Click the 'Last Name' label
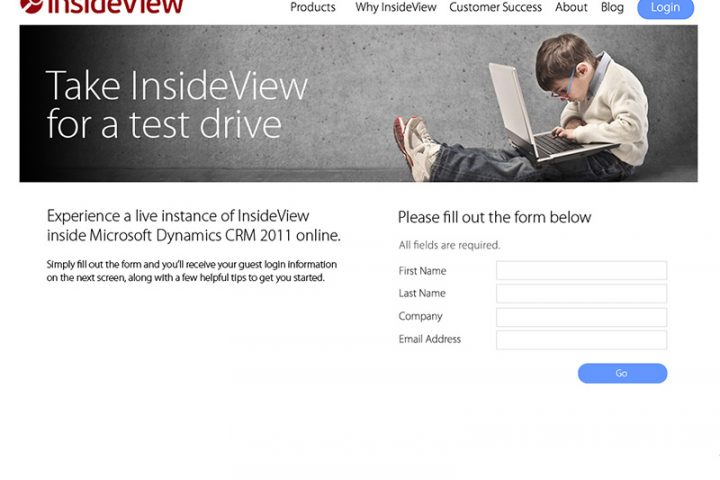Image resolution: width=720 pixels, height=480 pixels. click(x=422, y=293)
